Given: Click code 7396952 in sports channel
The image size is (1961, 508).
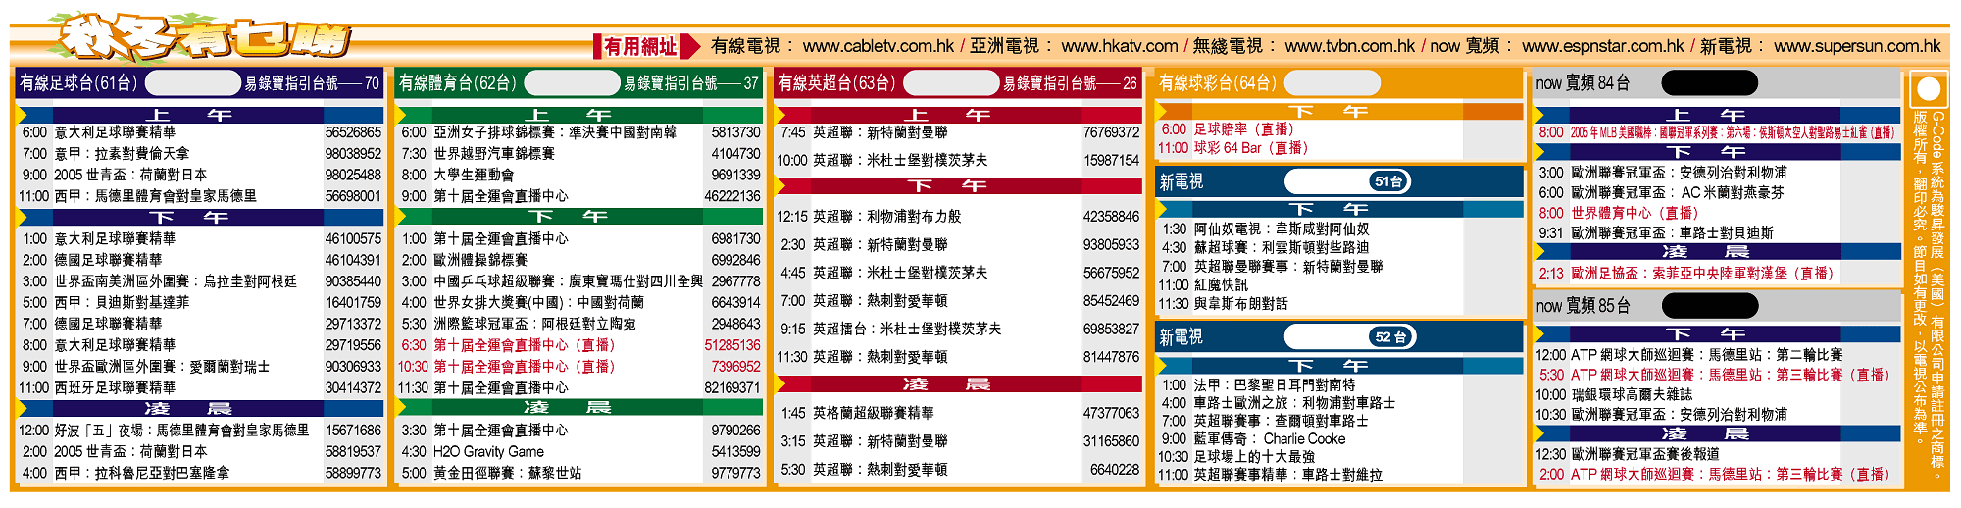Looking at the screenshot, I should pos(736,366).
